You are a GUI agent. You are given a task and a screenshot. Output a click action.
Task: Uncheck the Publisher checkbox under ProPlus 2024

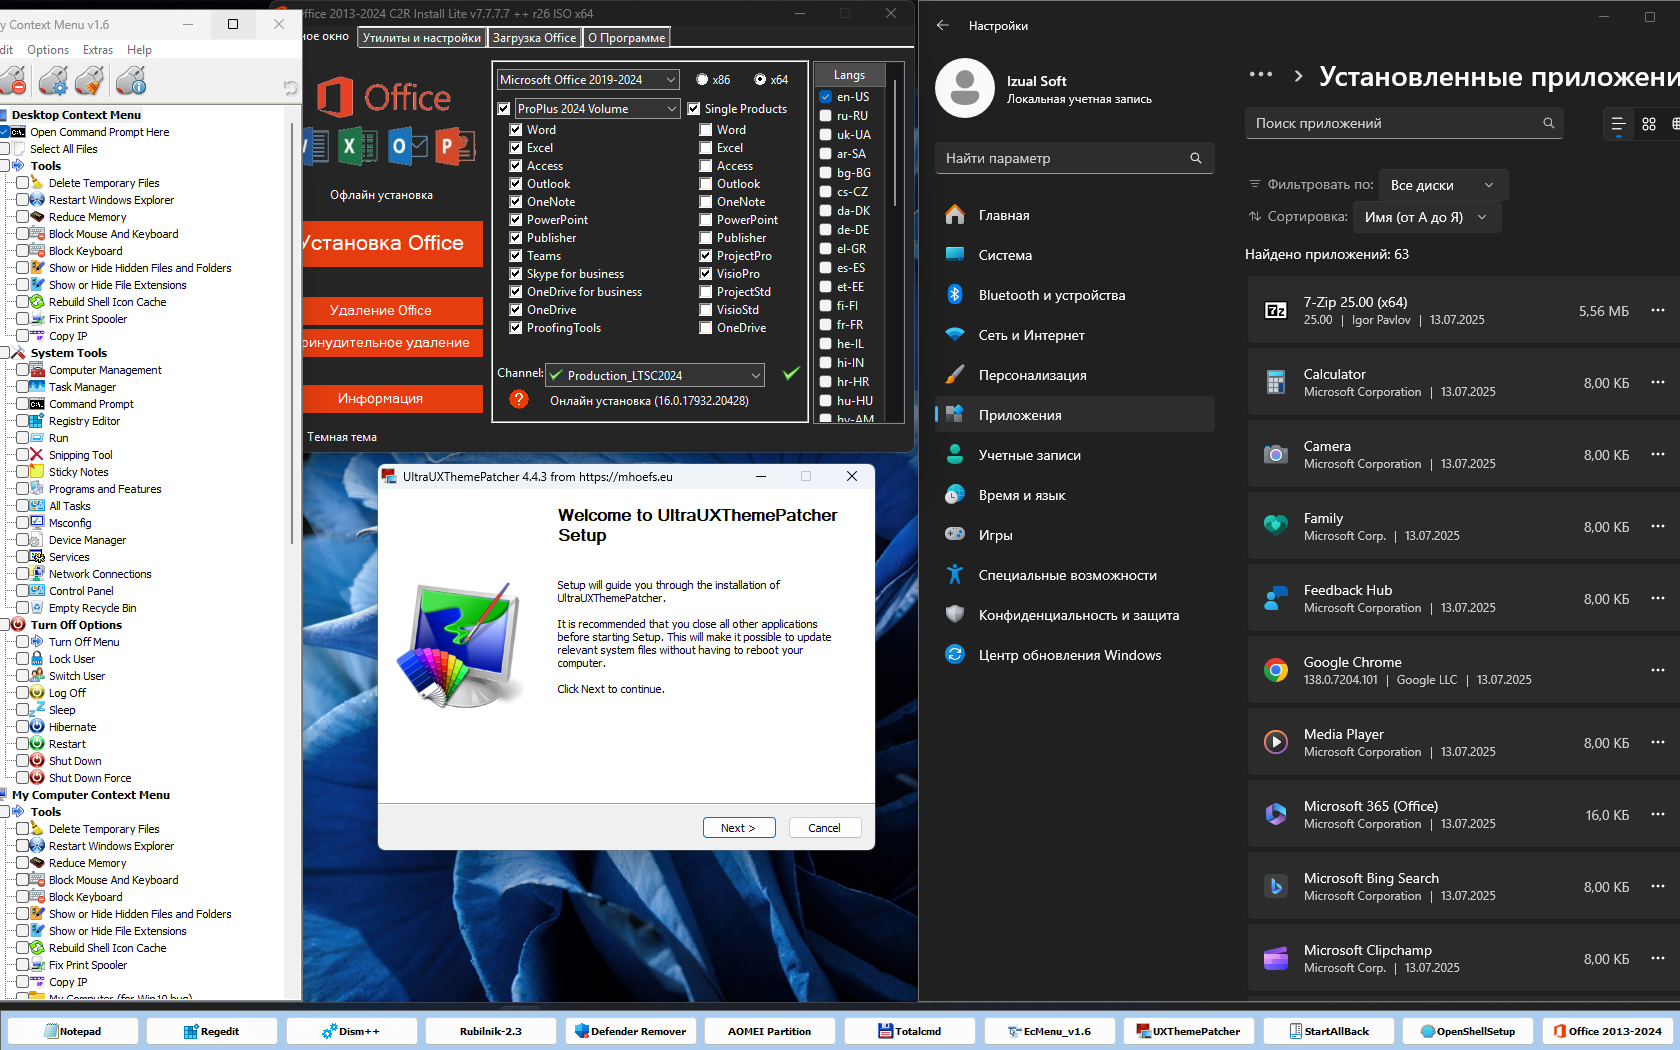click(x=516, y=238)
